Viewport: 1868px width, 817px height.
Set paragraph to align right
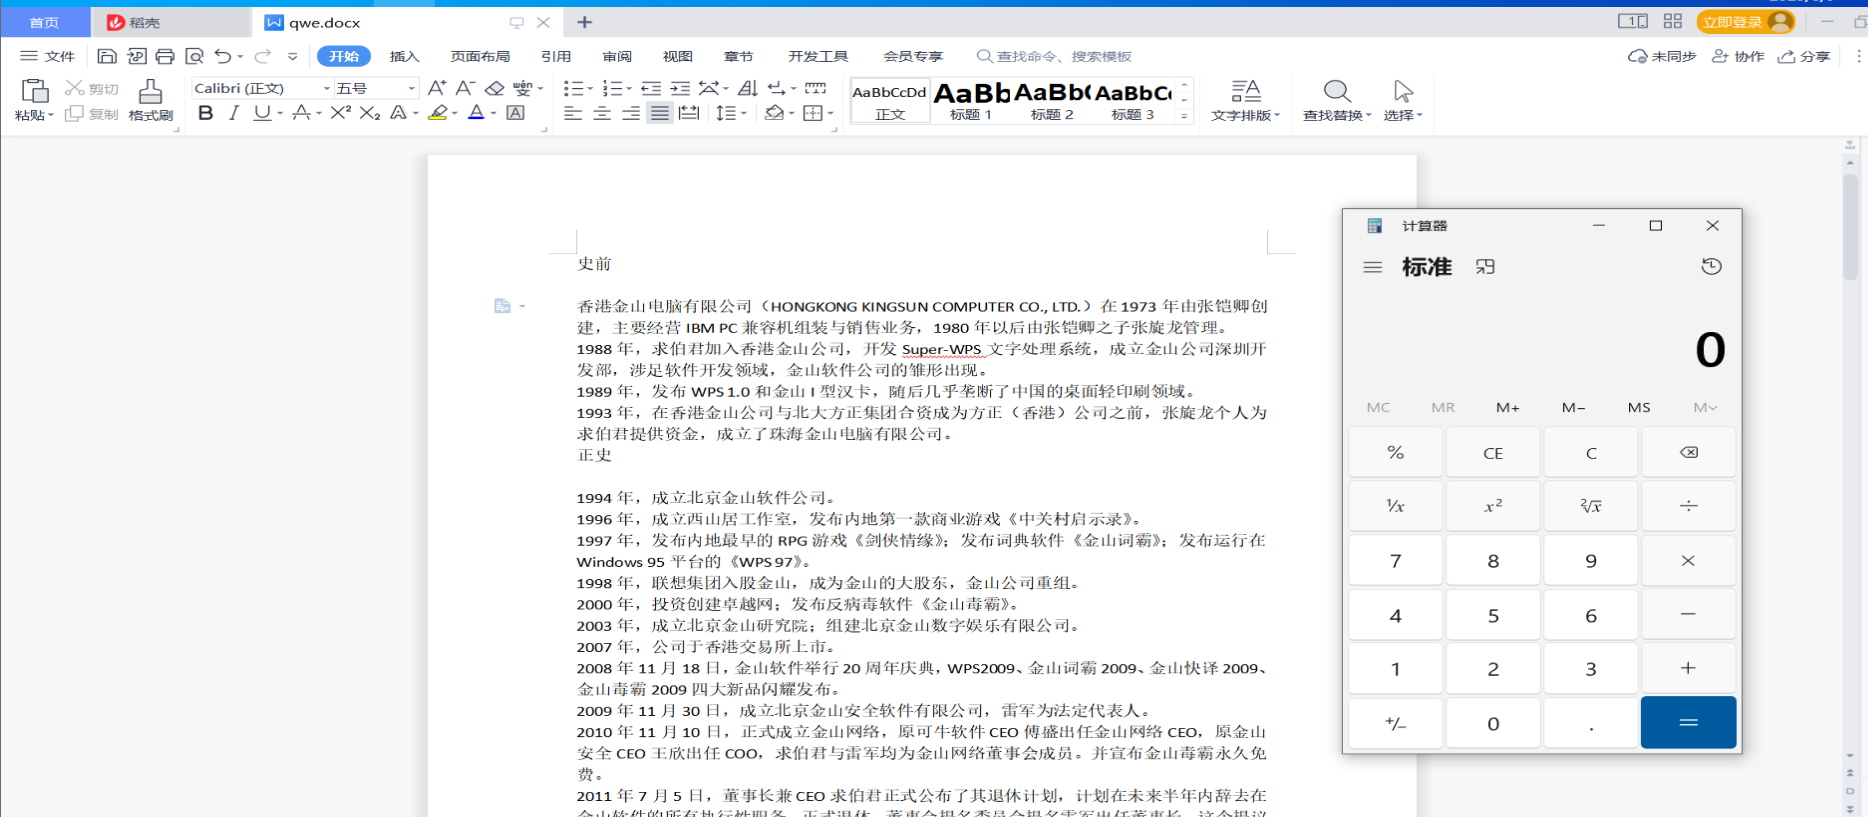631,113
